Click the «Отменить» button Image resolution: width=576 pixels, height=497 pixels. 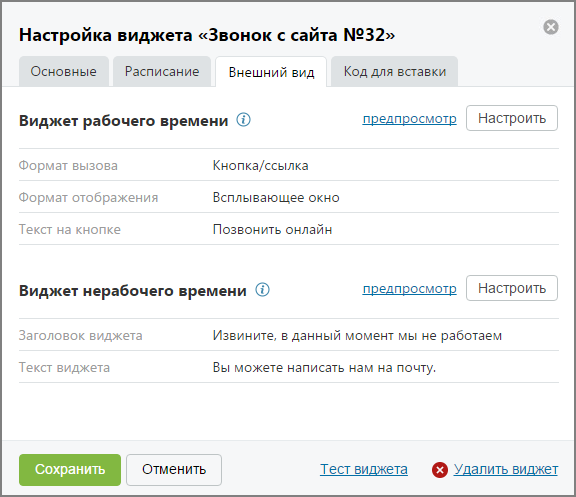tap(174, 470)
